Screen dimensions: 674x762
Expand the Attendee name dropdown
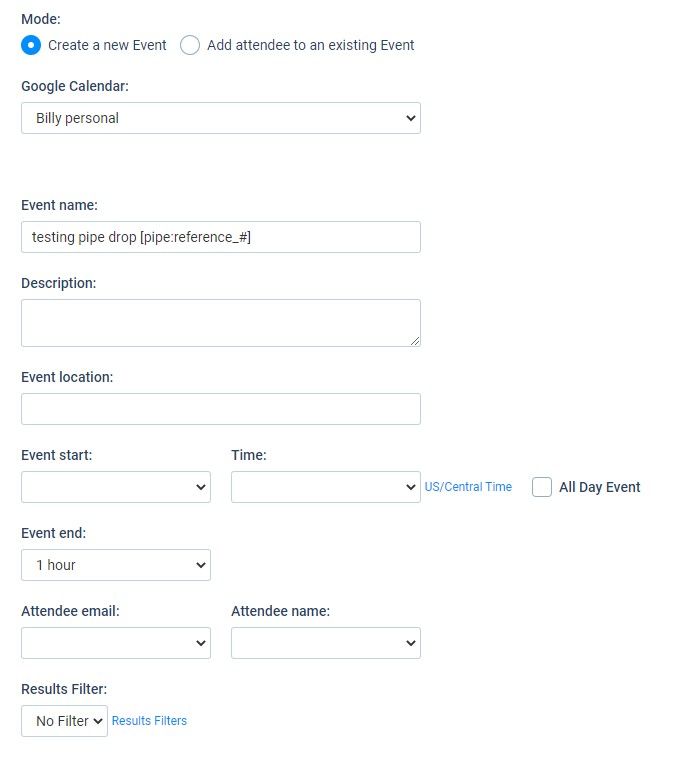pyautogui.click(x=326, y=643)
